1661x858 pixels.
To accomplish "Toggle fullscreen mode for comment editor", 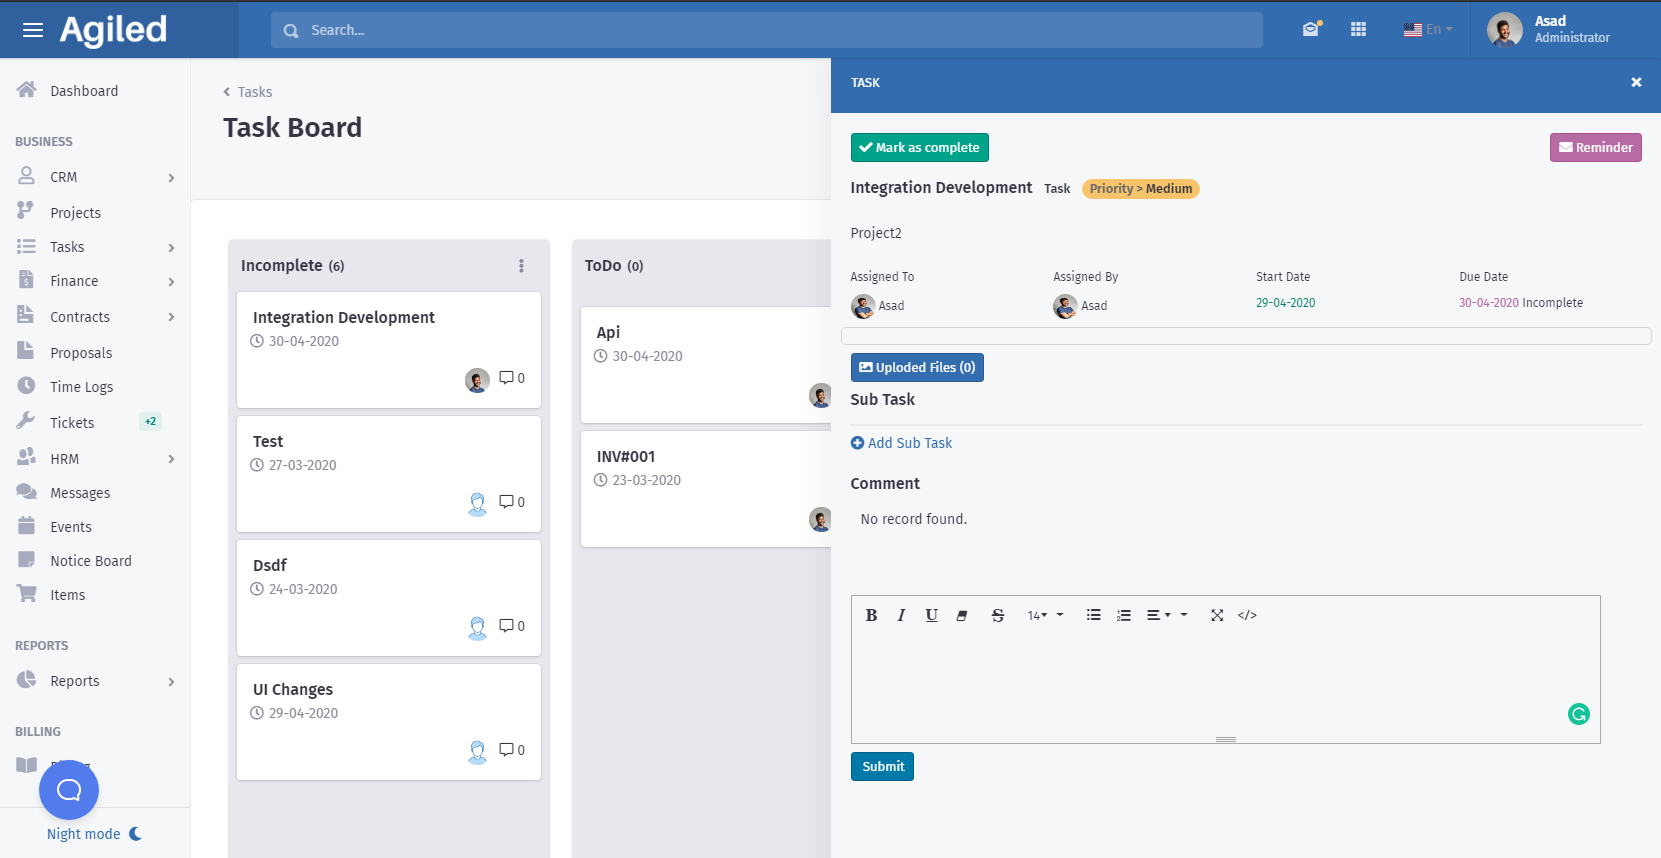I will [x=1217, y=616].
